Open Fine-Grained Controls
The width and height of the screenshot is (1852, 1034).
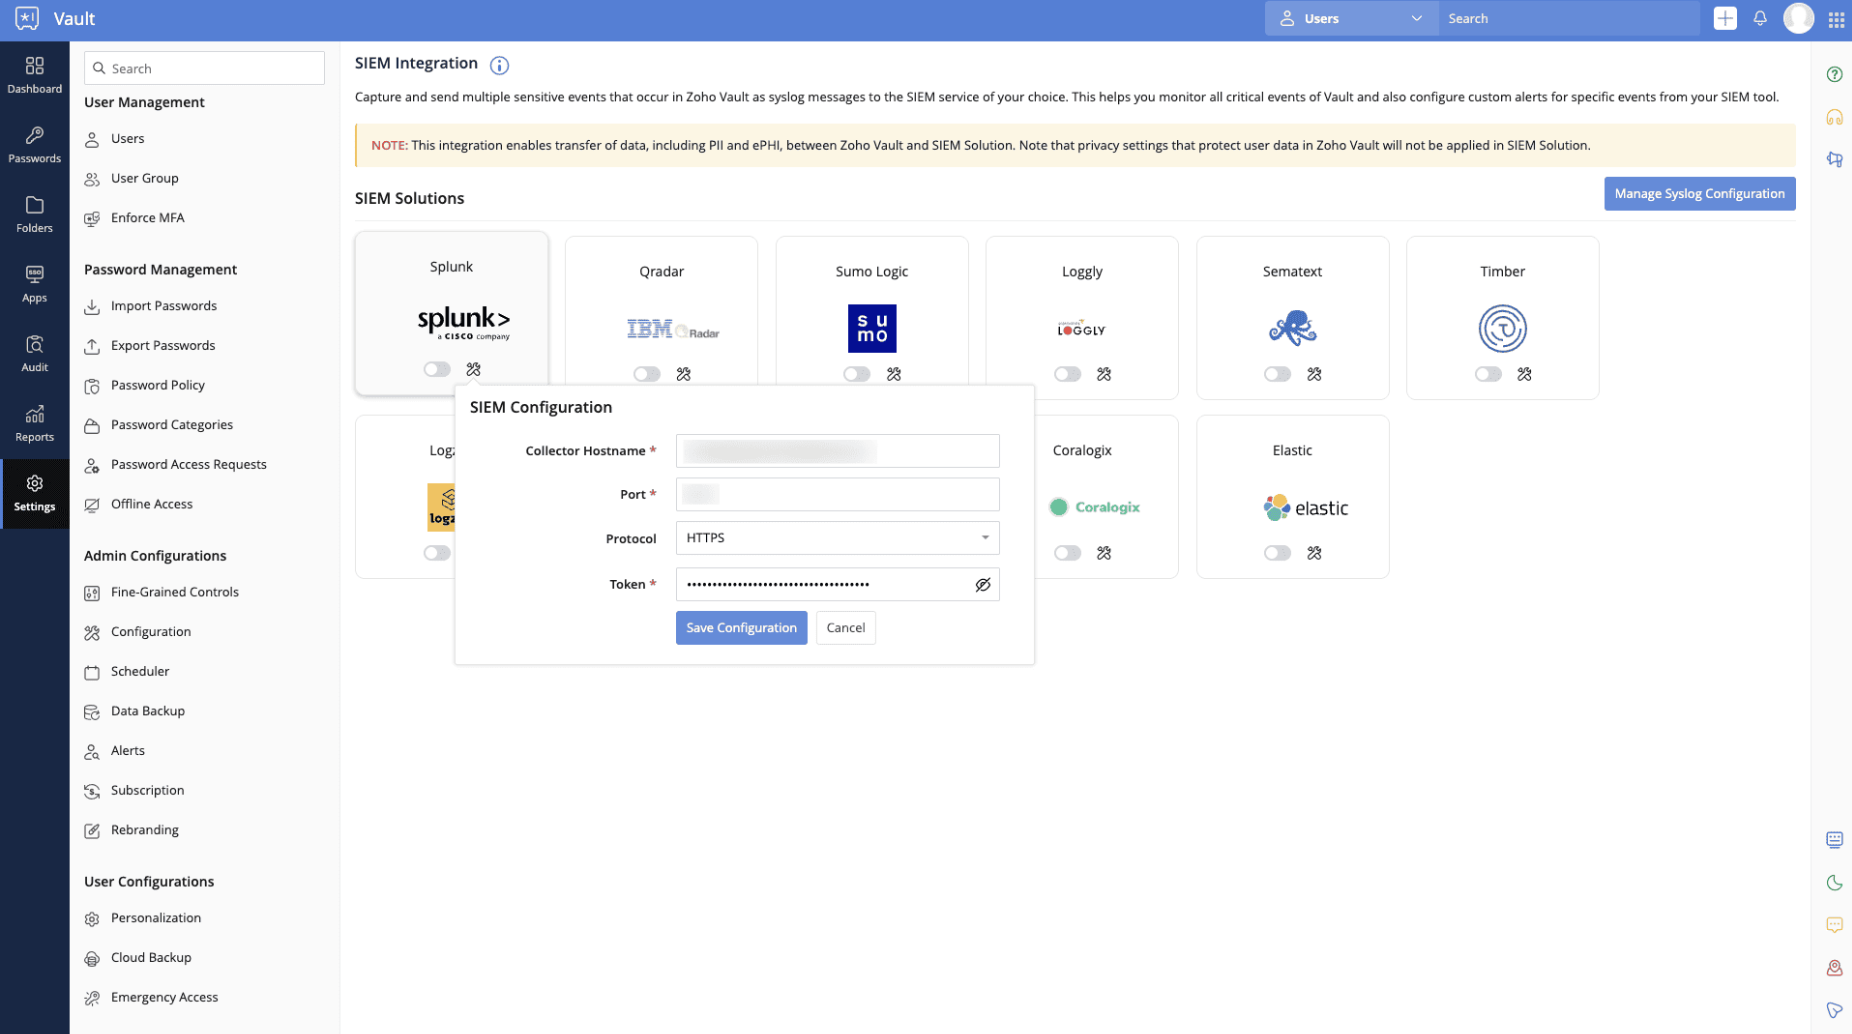(174, 592)
